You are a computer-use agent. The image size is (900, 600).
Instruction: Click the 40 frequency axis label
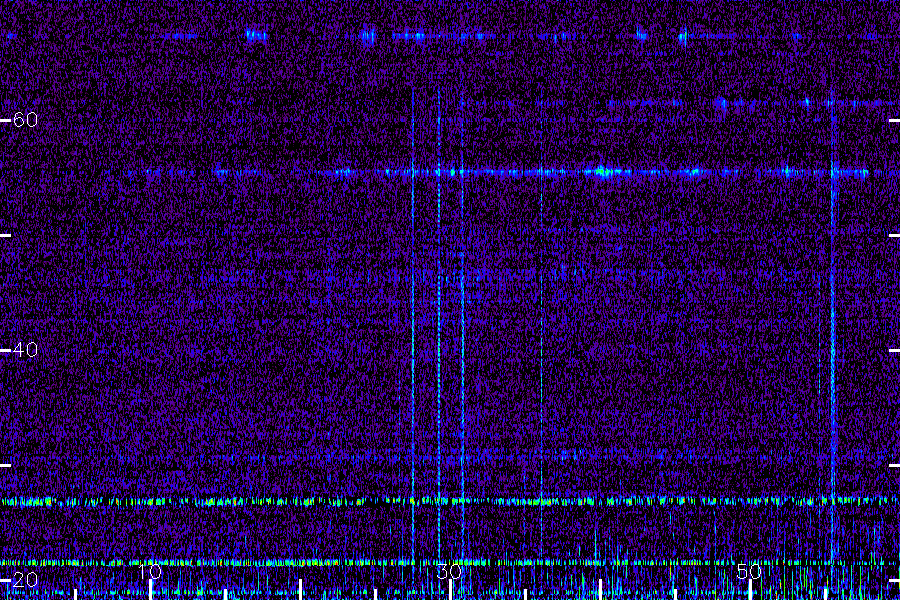pos(25,350)
